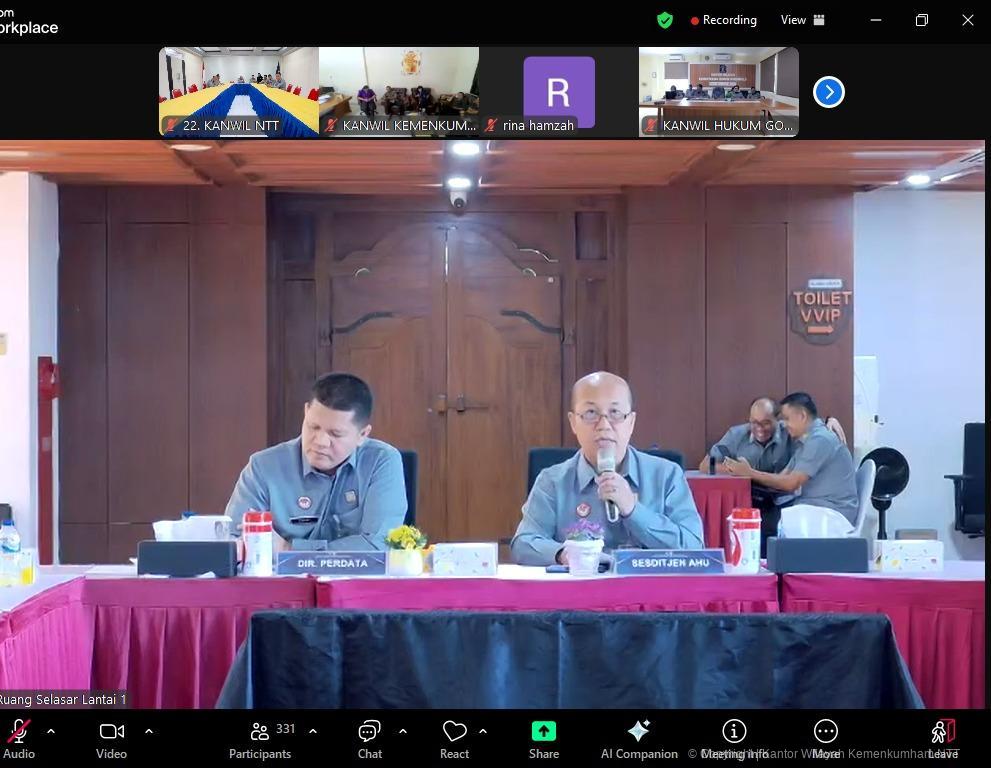Click the green Share screen button

[x=544, y=738]
